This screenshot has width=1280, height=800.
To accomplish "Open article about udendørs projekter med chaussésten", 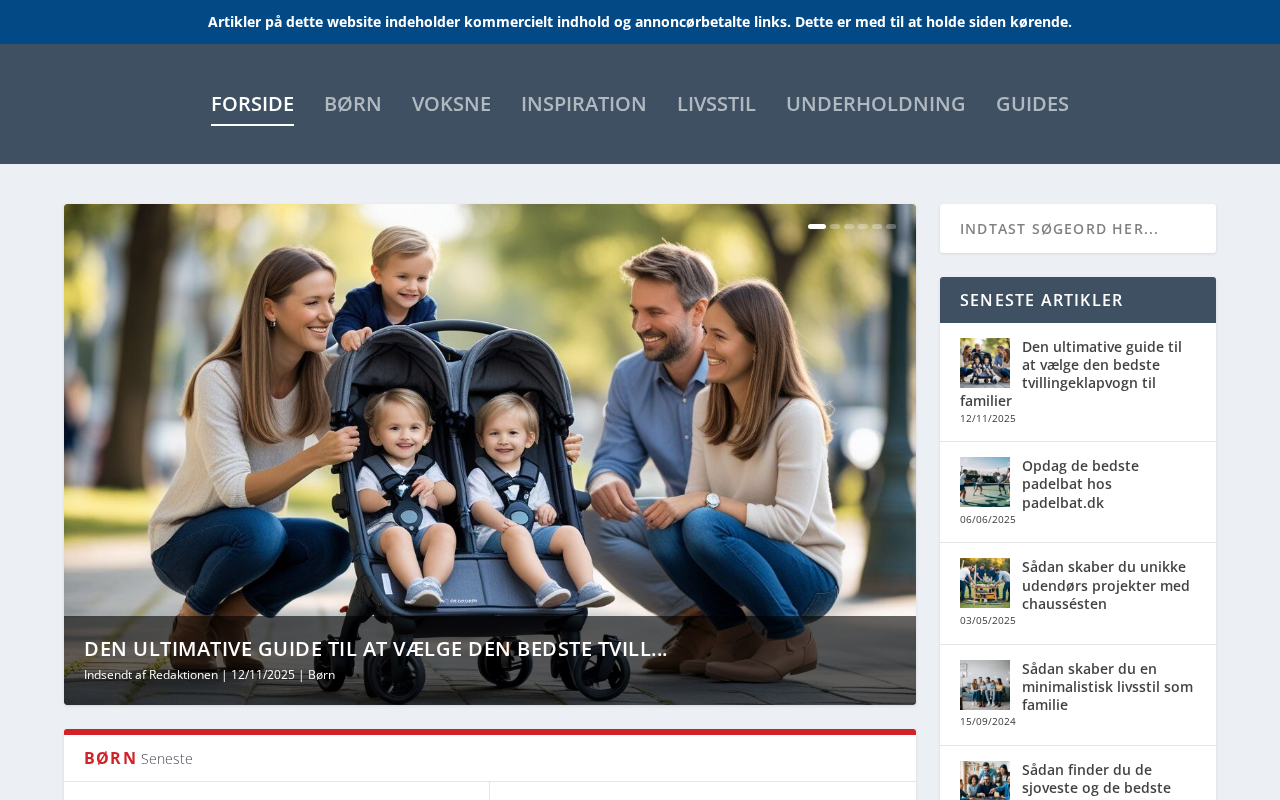I will (1106, 585).
